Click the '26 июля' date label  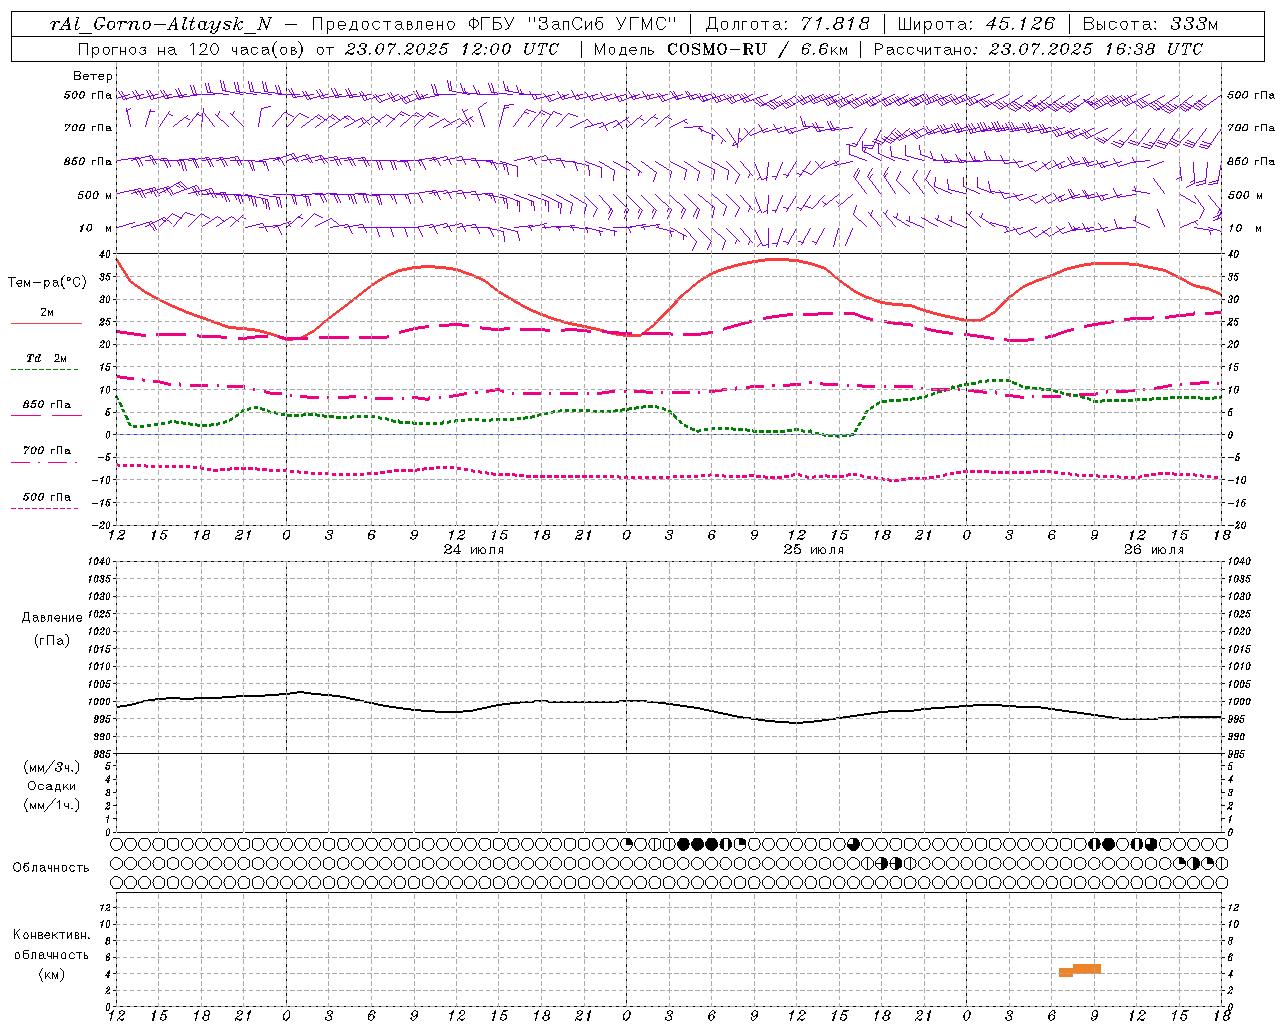pyautogui.click(x=1154, y=550)
